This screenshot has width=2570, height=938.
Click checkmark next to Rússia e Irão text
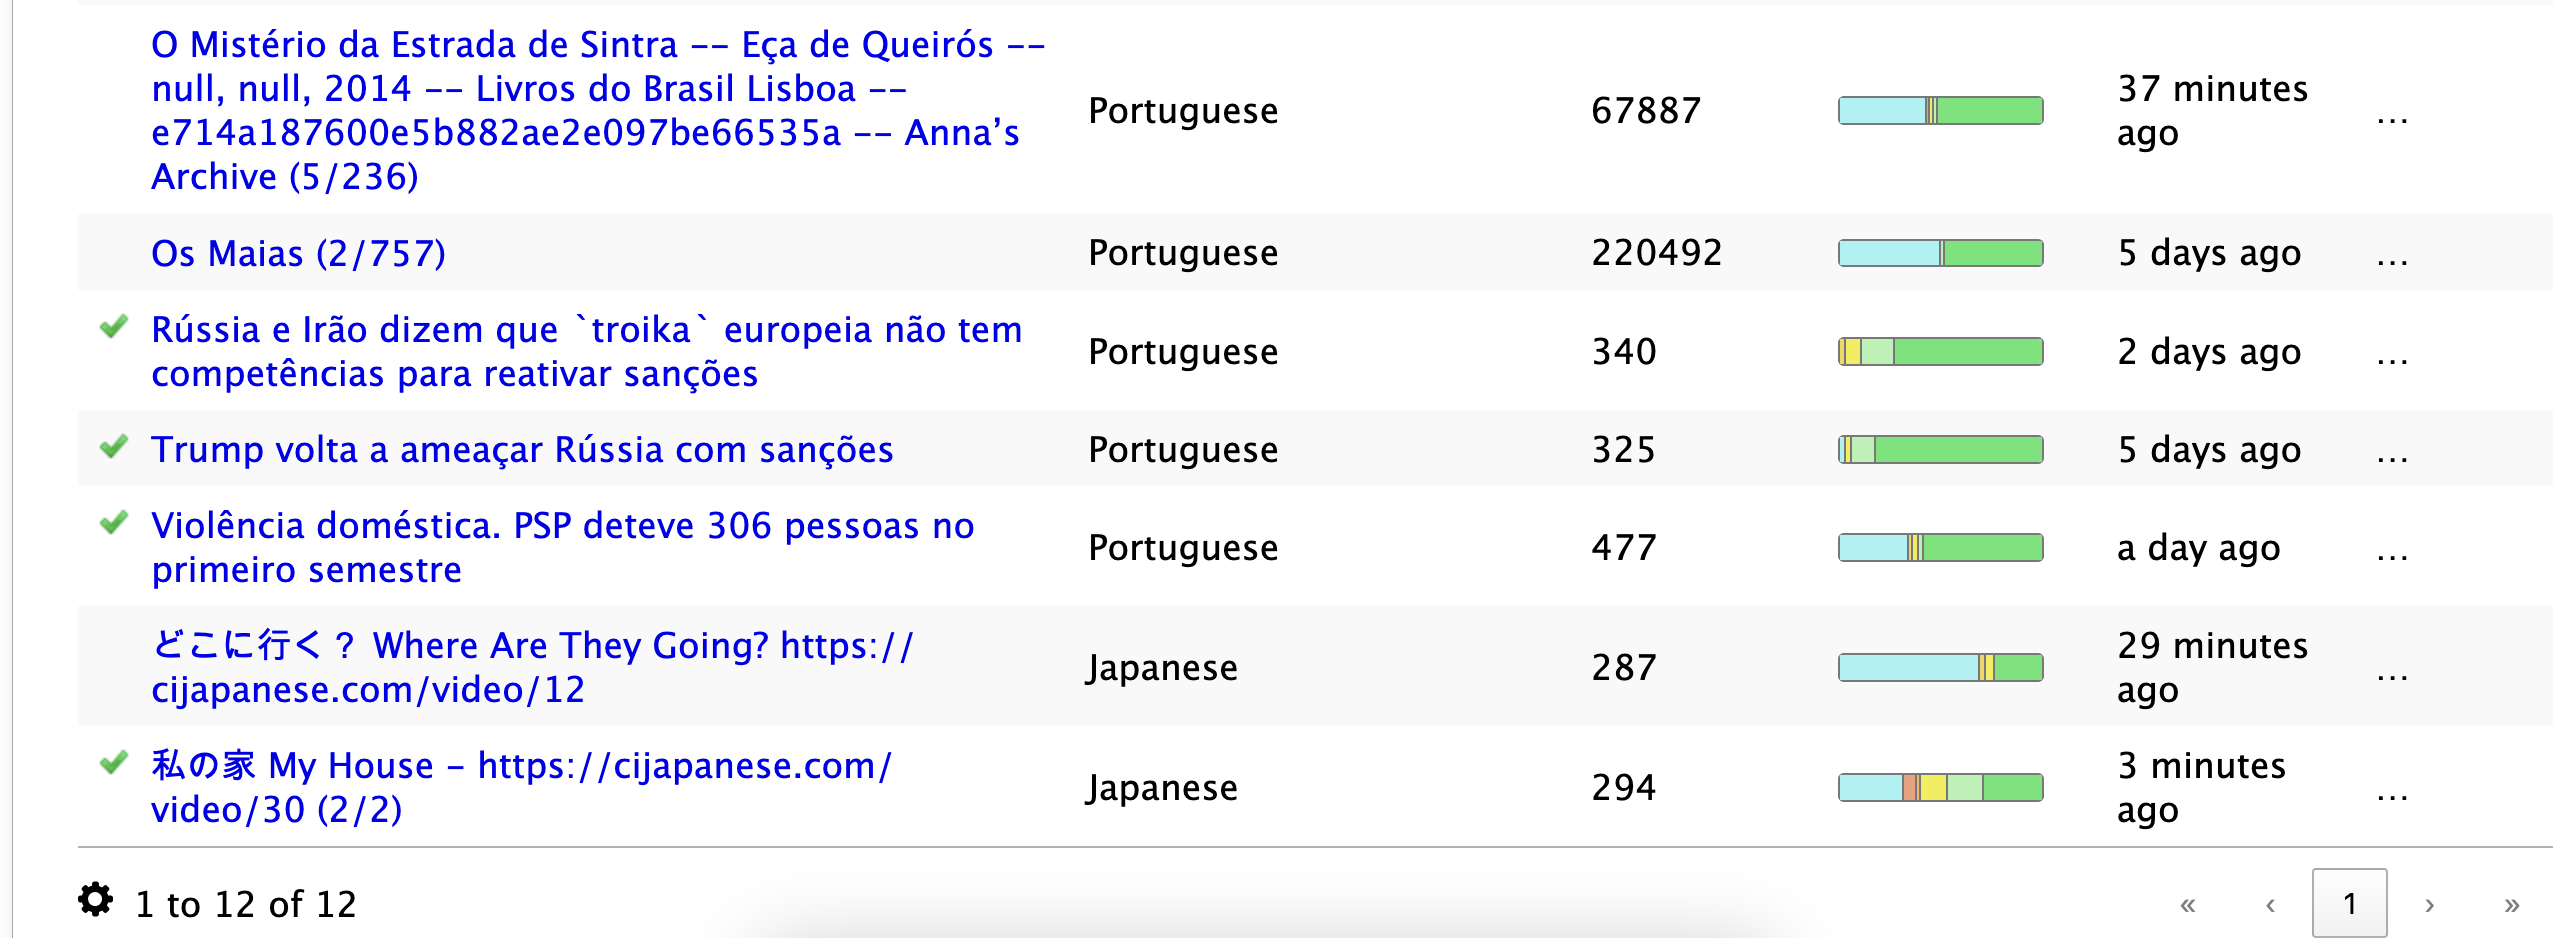coord(114,326)
